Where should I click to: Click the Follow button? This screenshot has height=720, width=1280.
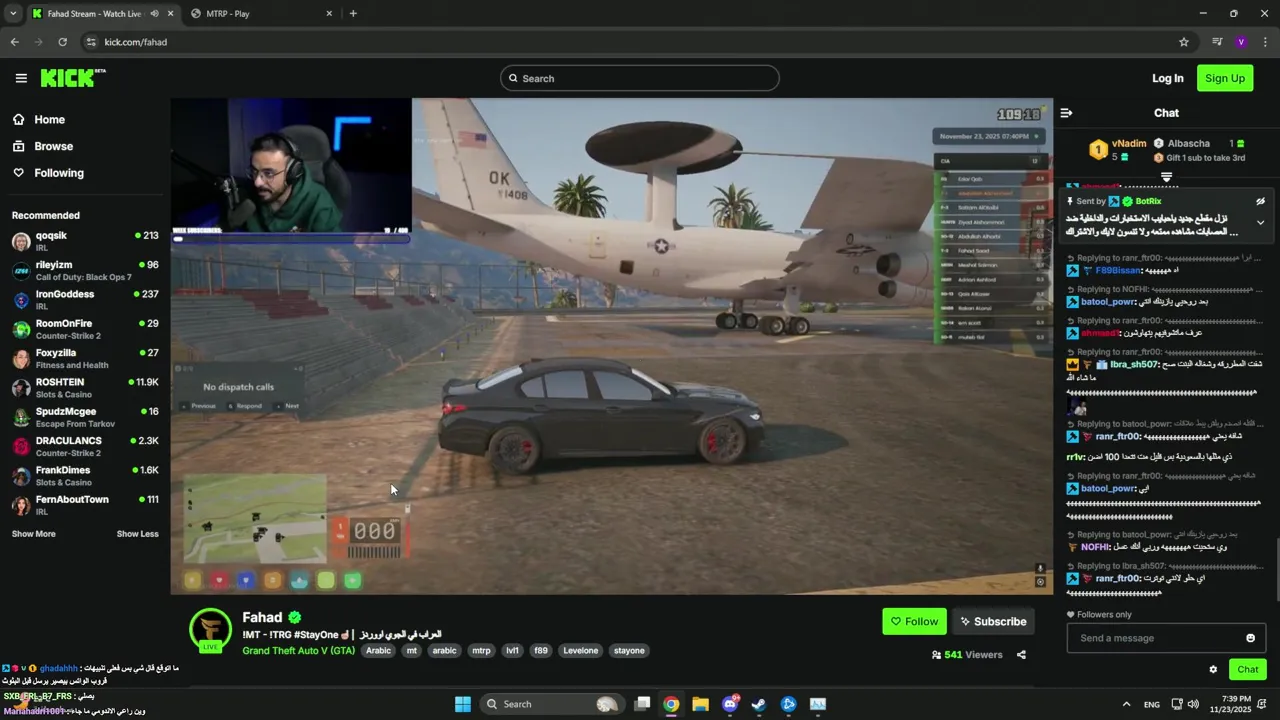click(914, 621)
